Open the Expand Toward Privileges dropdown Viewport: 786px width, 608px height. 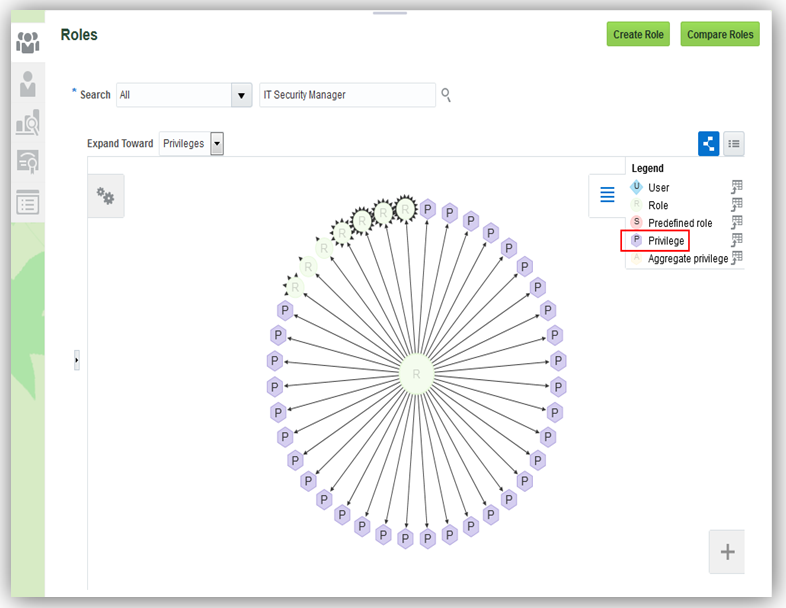[217, 144]
